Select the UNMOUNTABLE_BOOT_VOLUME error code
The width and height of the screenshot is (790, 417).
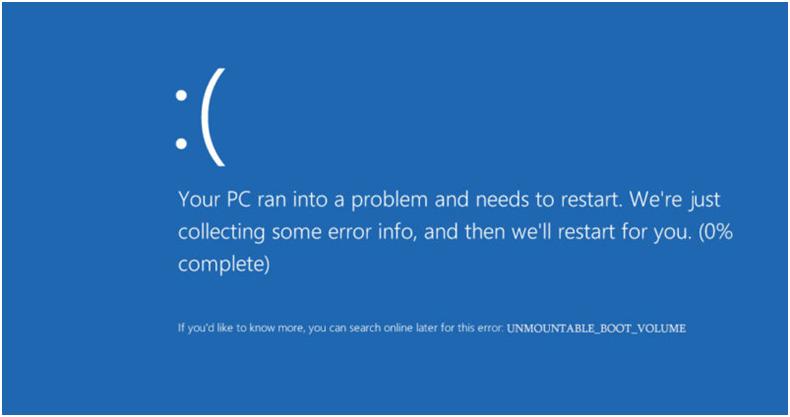tap(596, 328)
